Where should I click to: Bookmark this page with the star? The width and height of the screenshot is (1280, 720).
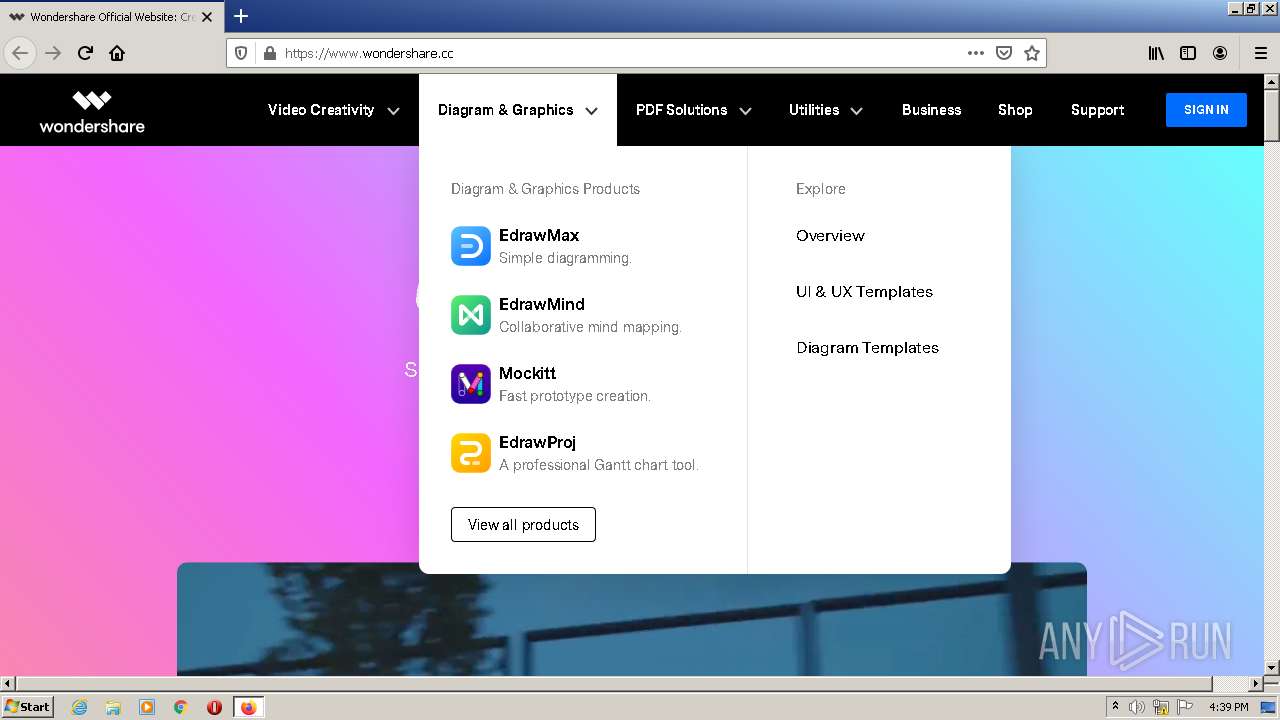point(1032,53)
